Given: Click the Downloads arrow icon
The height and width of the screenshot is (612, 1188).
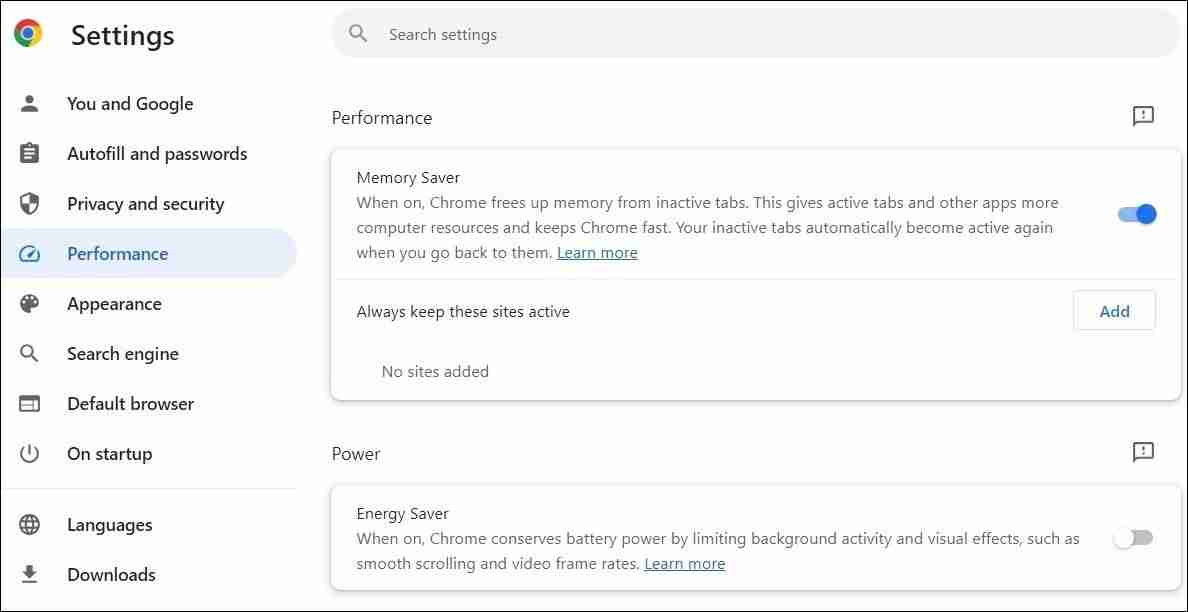Looking at the screenshot, I should [x=30, y=574].
